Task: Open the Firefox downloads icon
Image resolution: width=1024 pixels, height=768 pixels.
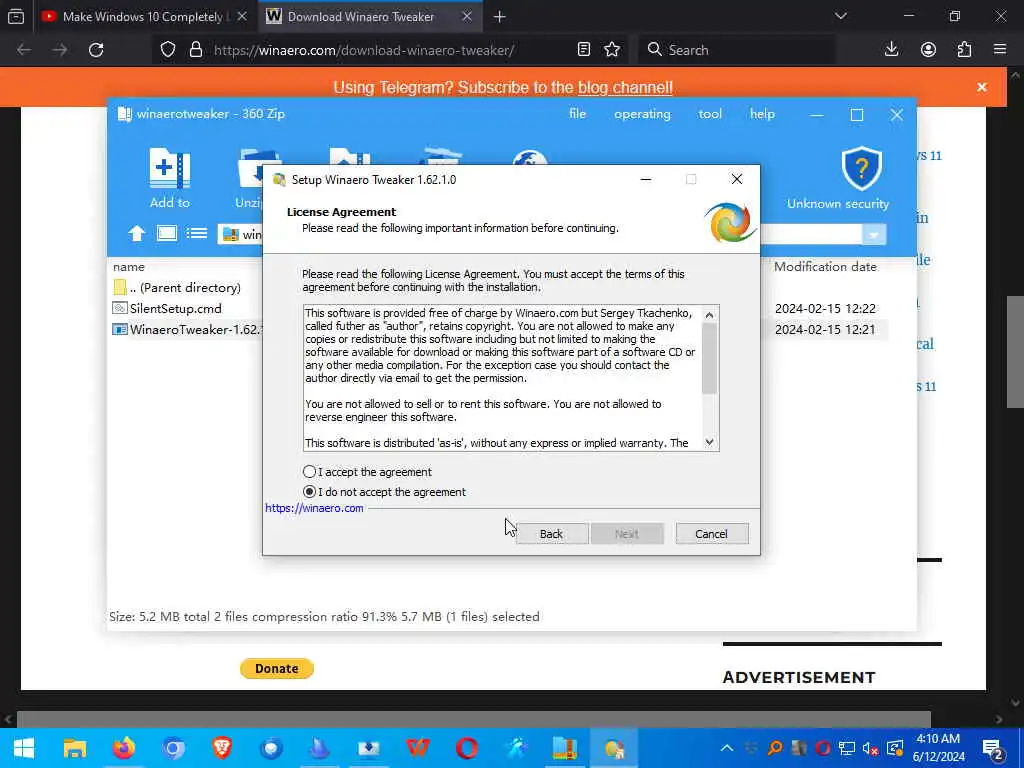Action: (x=891, y=50)
